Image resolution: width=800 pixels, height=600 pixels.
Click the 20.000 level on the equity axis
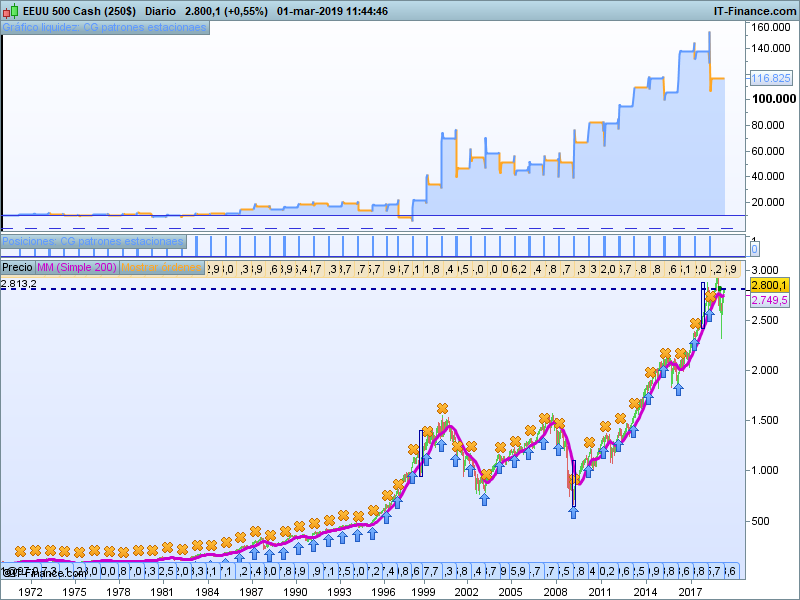point(767,202)
